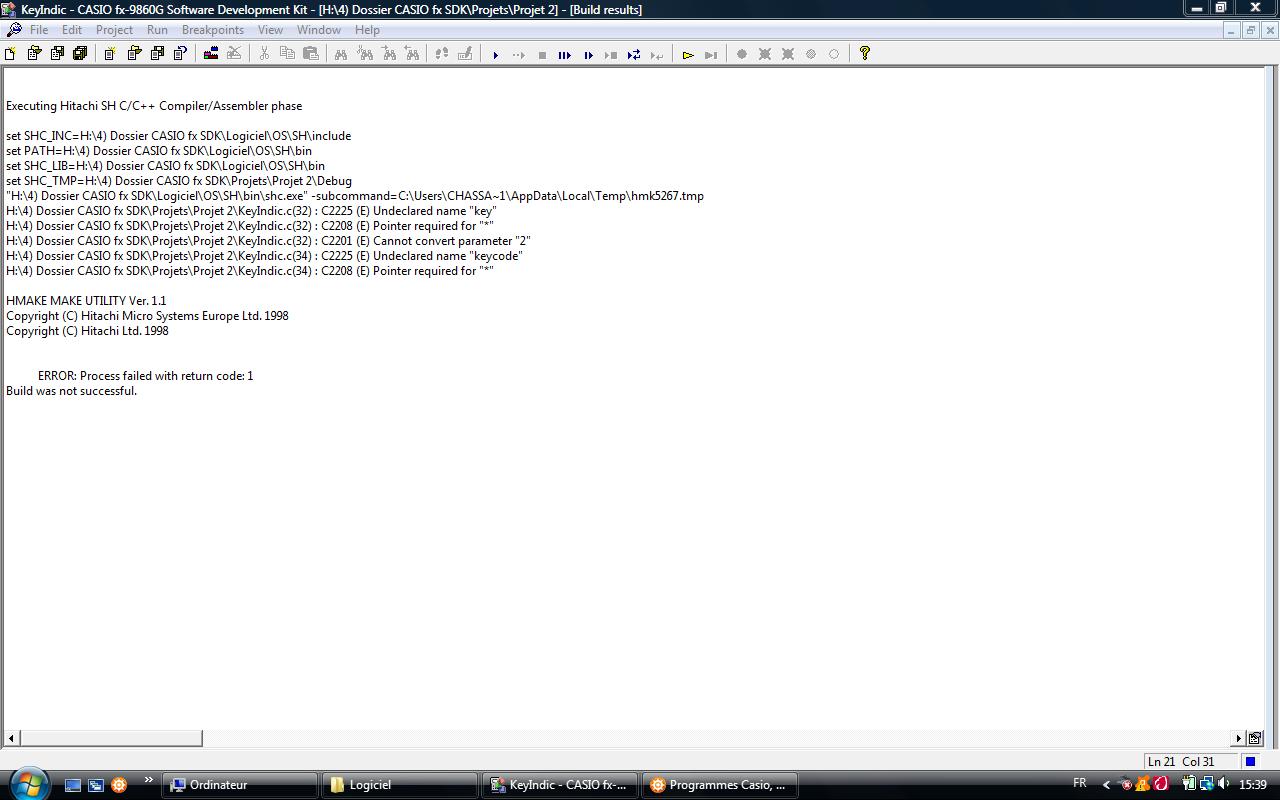Click the "Build was not successful." line
Viewport: 1280px width, 800px height.
[71, 391]
